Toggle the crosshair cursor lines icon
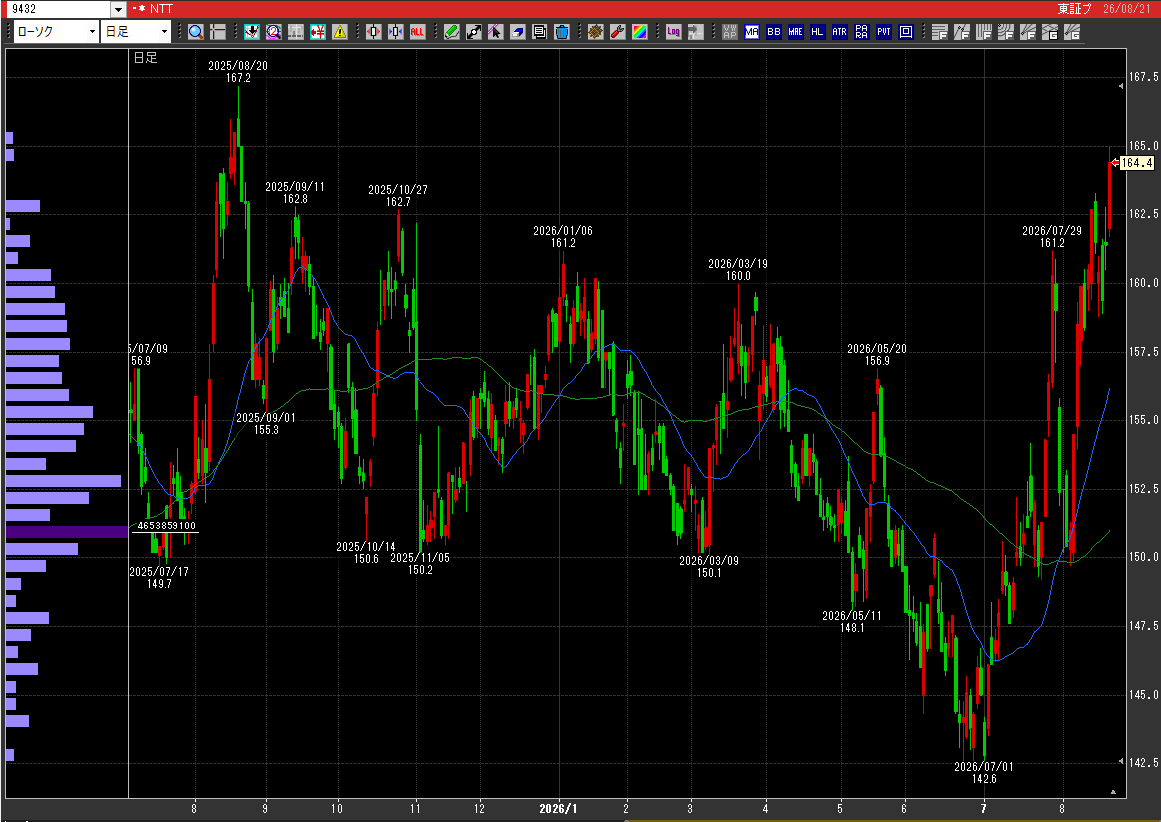Screen dimensions: 1161x822 pyautogui.click(x=218, y=32)
